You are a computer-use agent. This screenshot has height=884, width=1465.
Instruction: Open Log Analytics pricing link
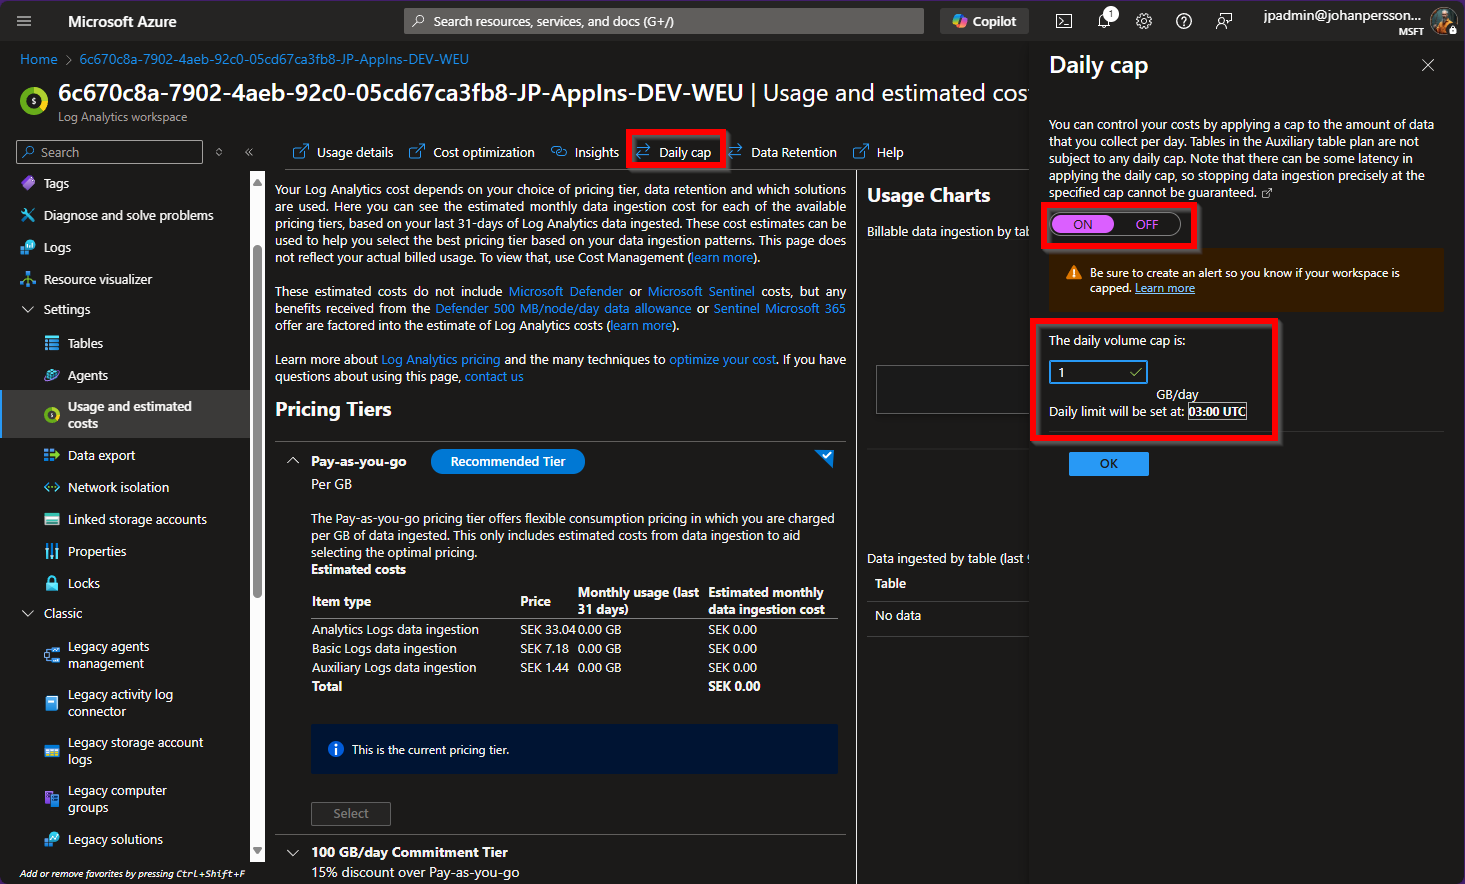point(441,360)
